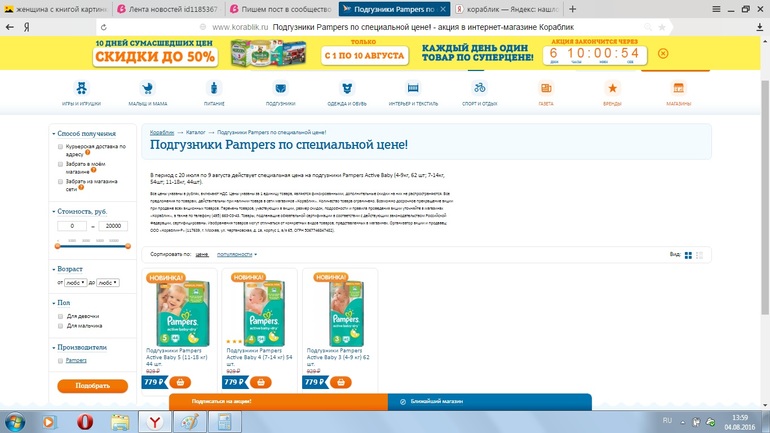This screenshot has width=770, height=433.
Task: Add Pampers Active Baby 5 to cart
Action: pos(180,382)
